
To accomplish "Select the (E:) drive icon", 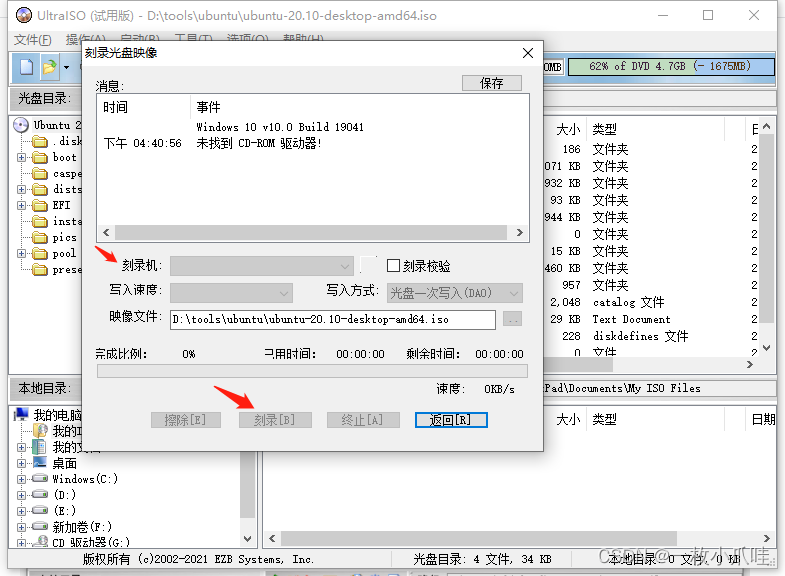I will tap(40, 511).
